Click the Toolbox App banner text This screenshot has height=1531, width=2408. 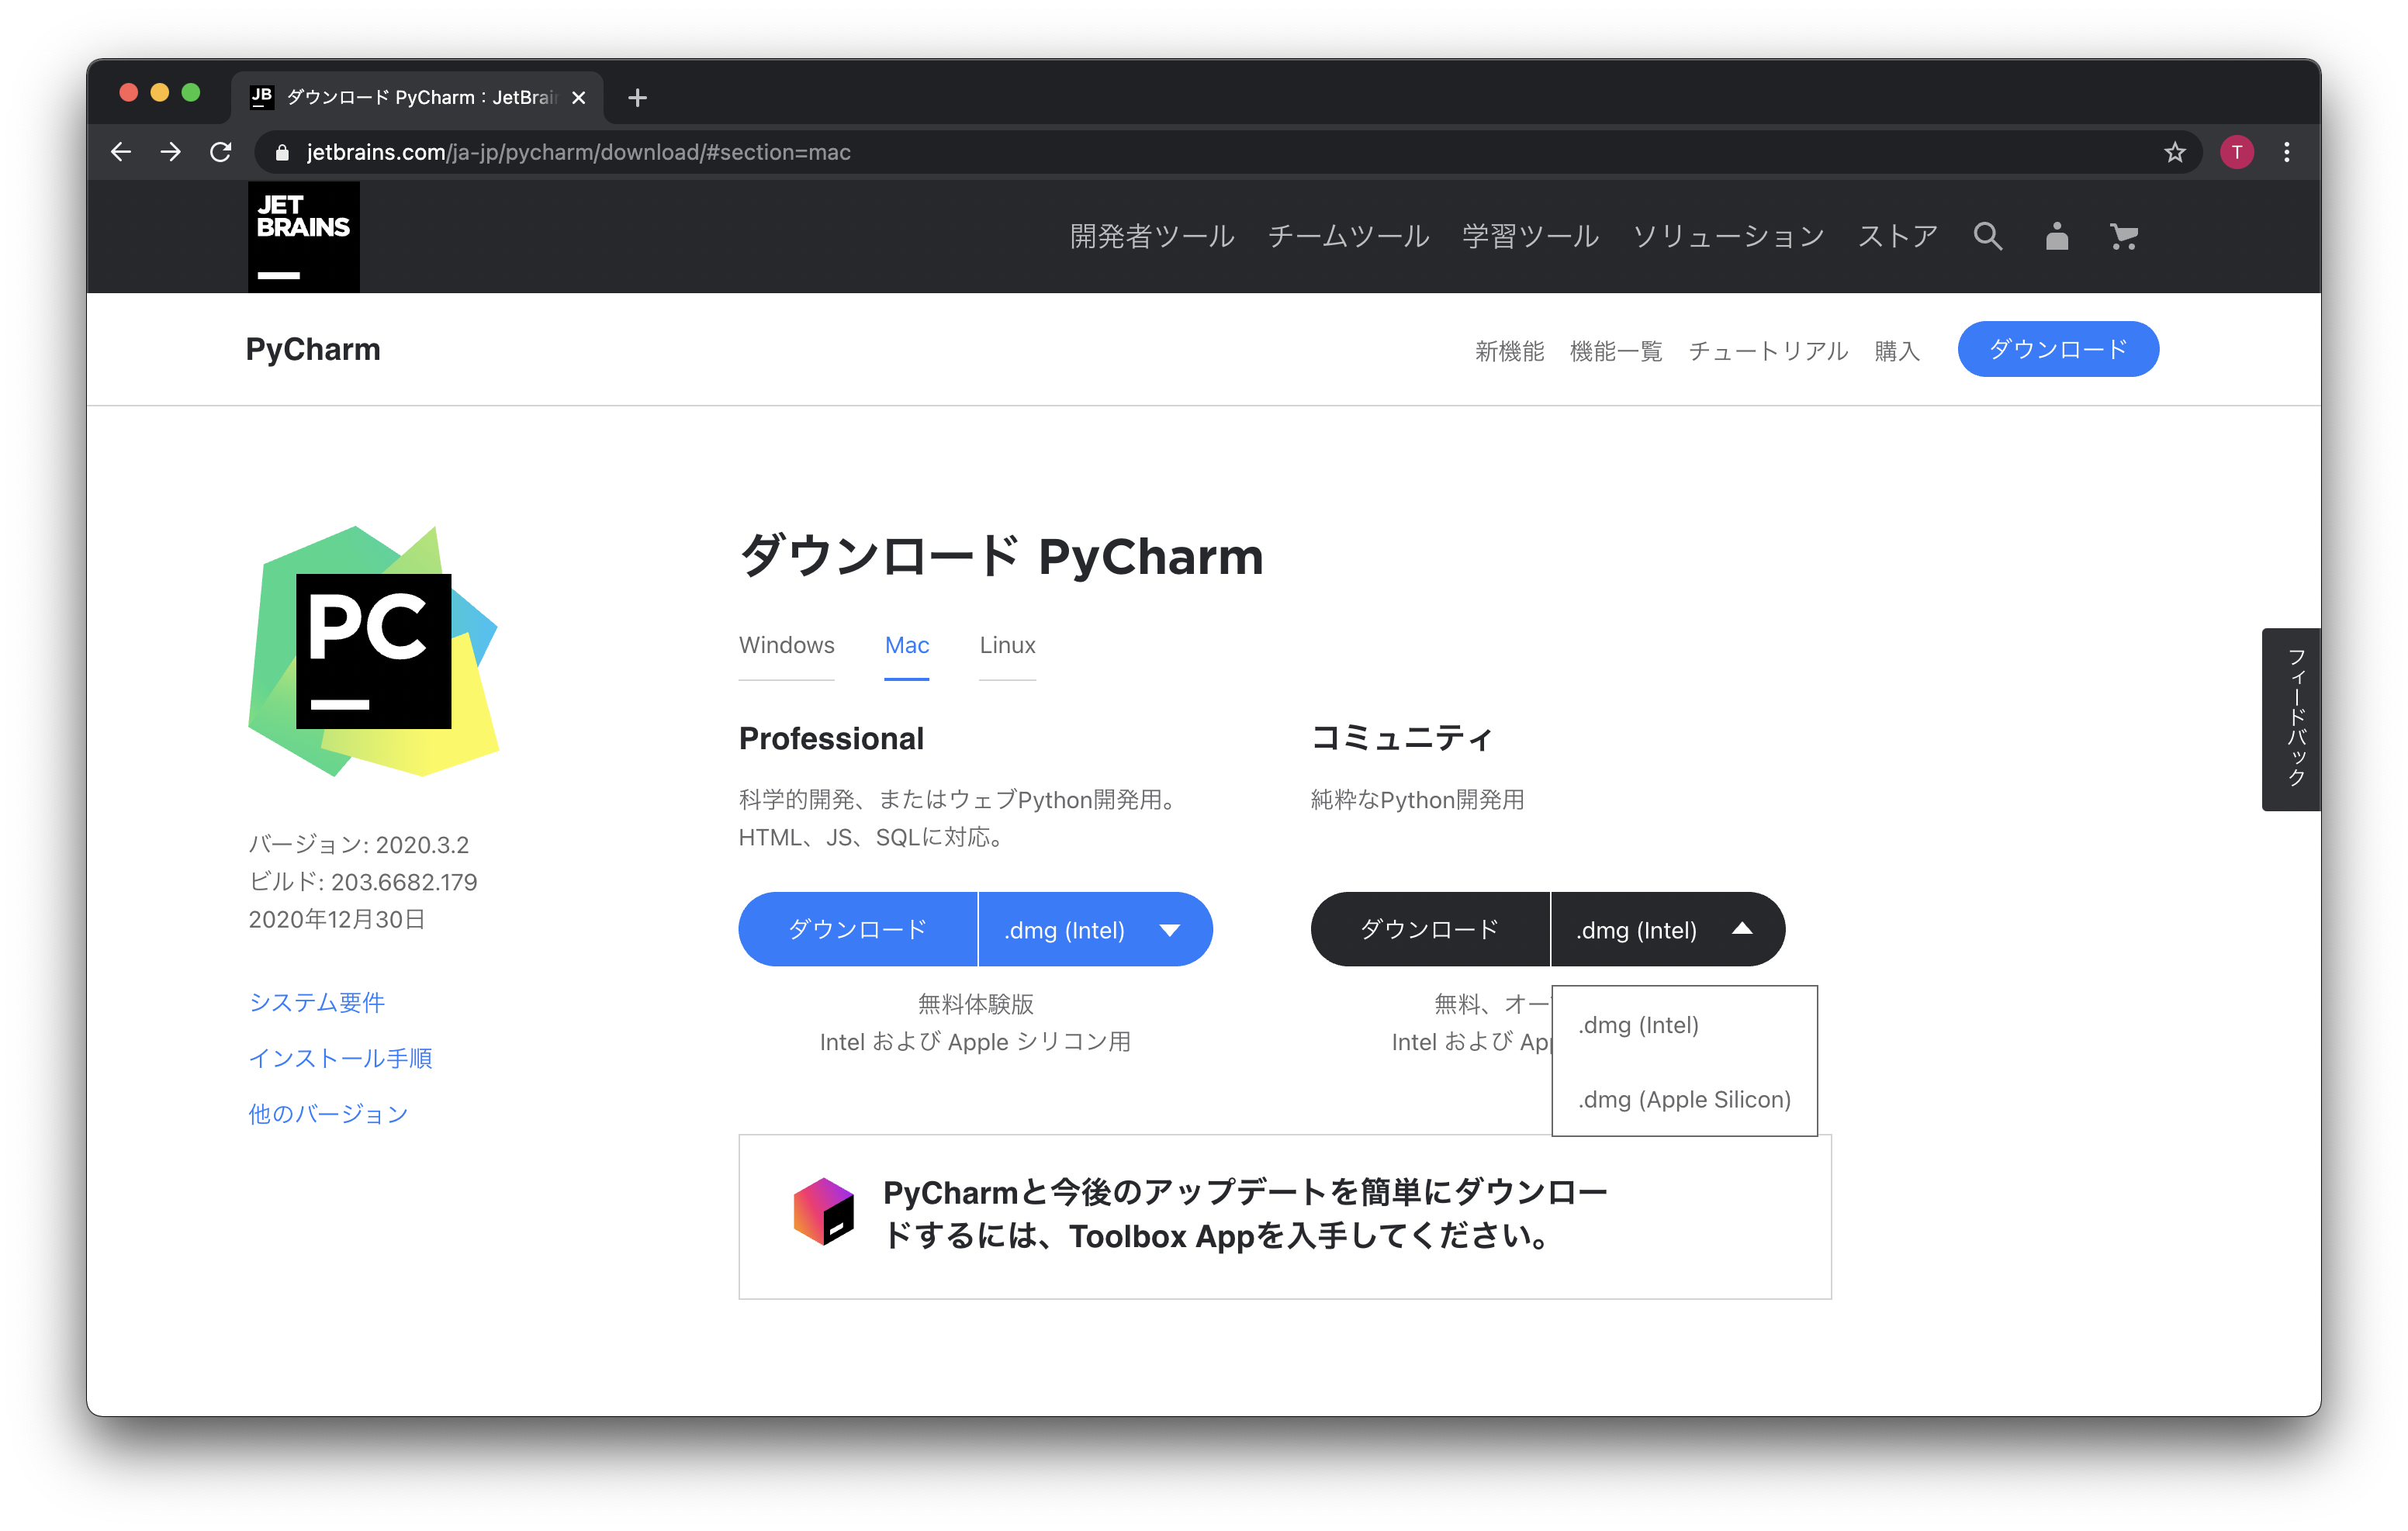(x=1244, y=1214)
